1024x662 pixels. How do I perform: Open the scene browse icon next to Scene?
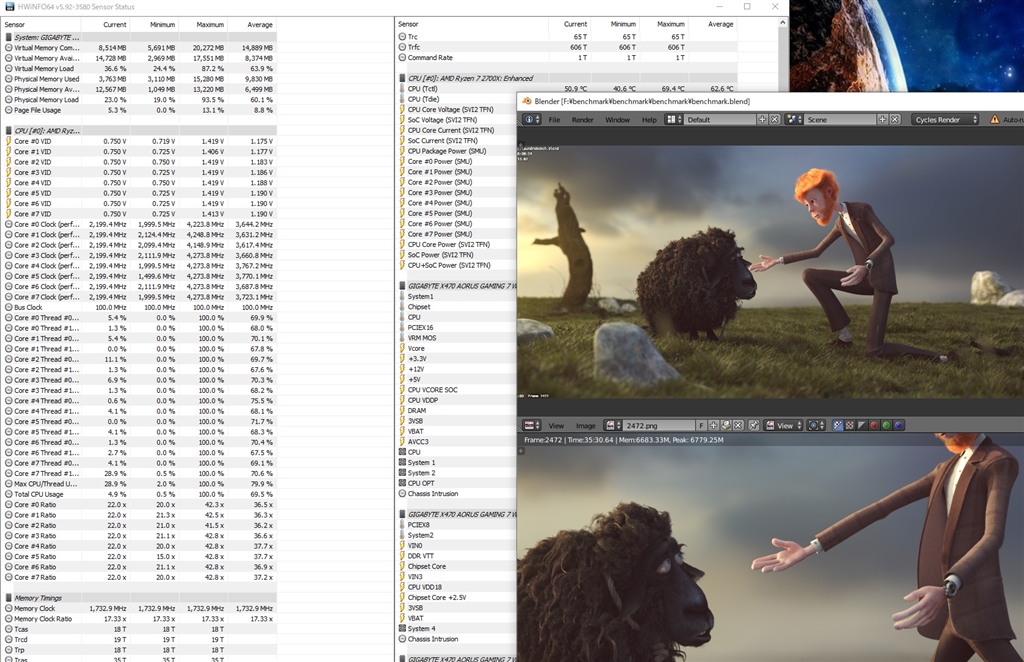coord(795,120)
